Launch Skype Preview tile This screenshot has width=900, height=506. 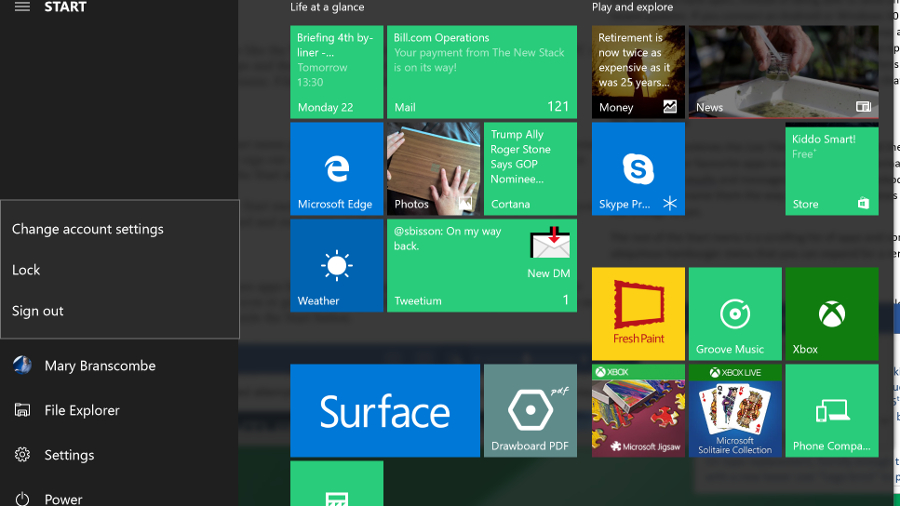tap(638, 169)
